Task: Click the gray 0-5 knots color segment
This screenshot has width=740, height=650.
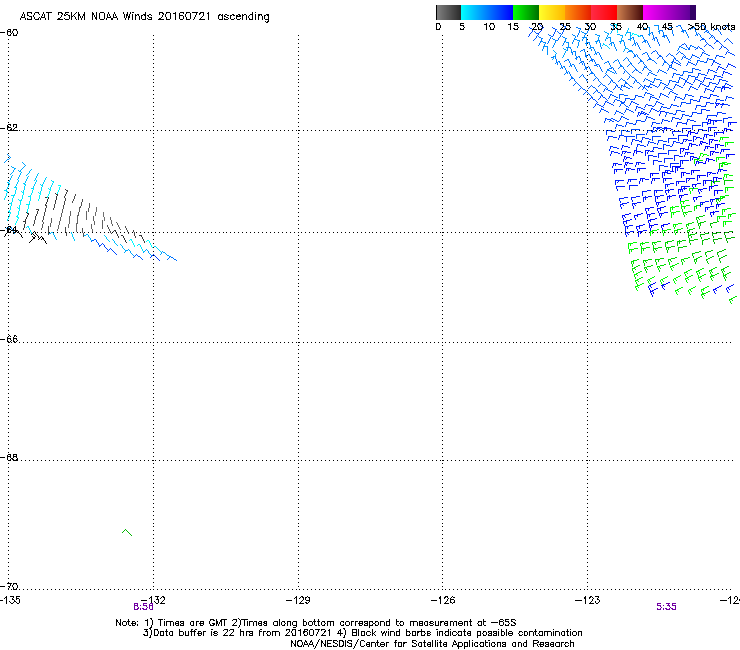Action: pyautogui.click(x=448, y=12)
